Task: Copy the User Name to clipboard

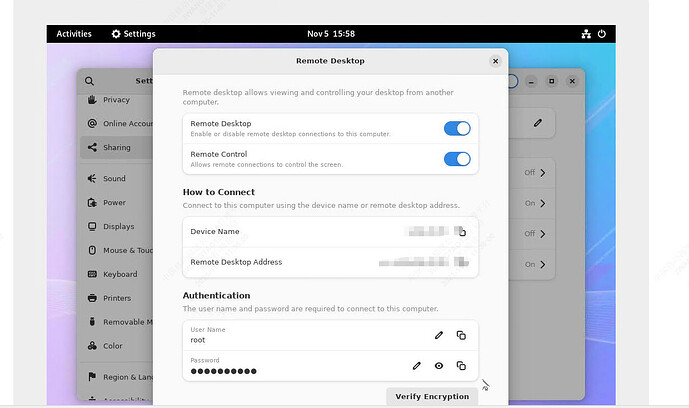Action: pyautogui.click(x=461, y=335)
